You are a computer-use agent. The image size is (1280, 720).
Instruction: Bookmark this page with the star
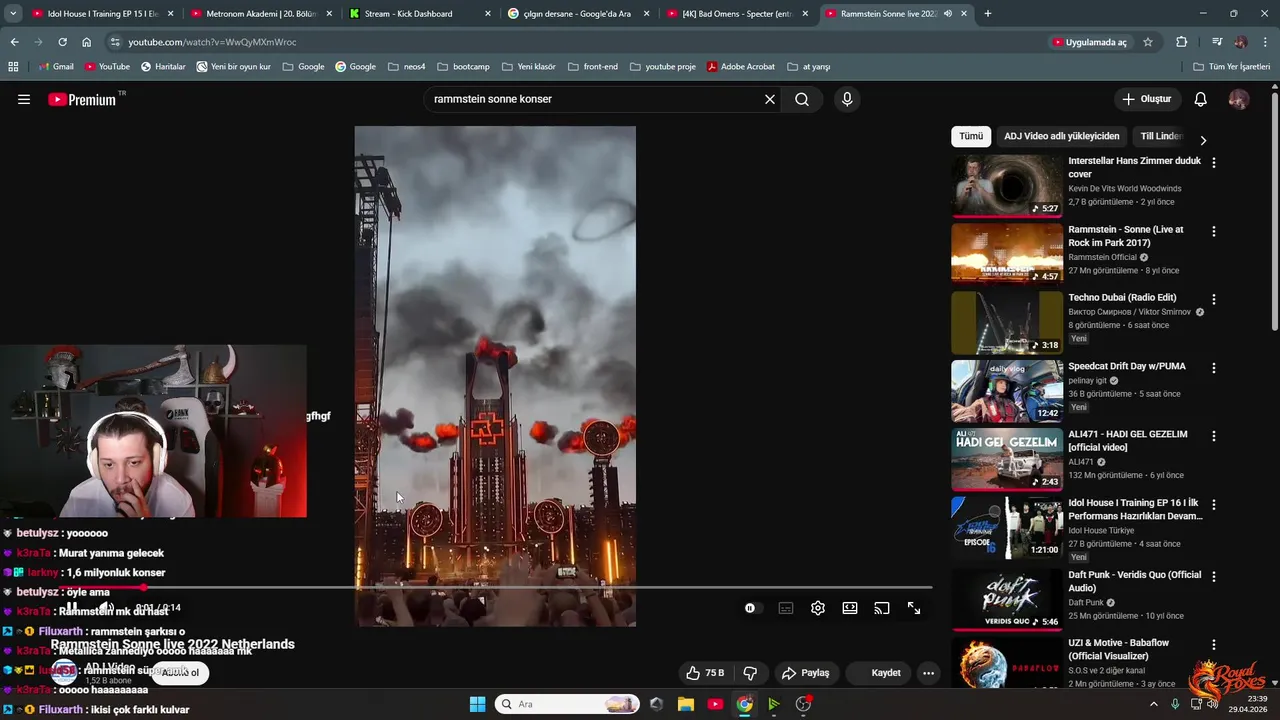click(1148, 42)
